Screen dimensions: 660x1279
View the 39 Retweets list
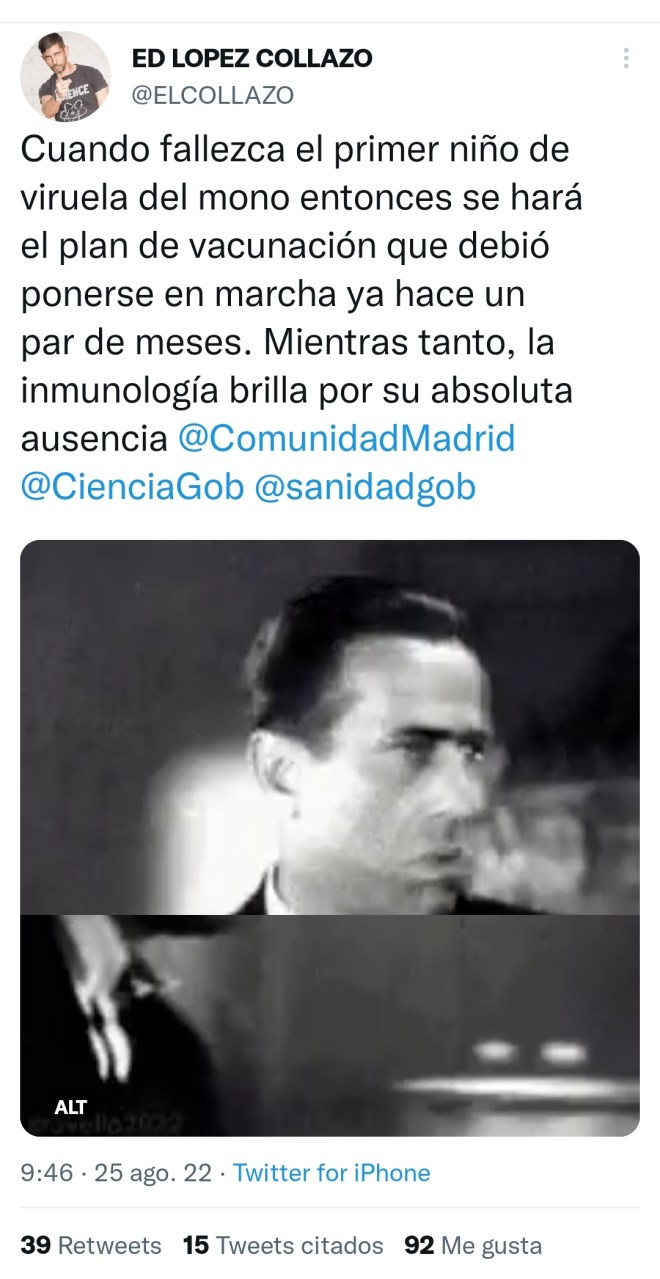pos(91,1245)
